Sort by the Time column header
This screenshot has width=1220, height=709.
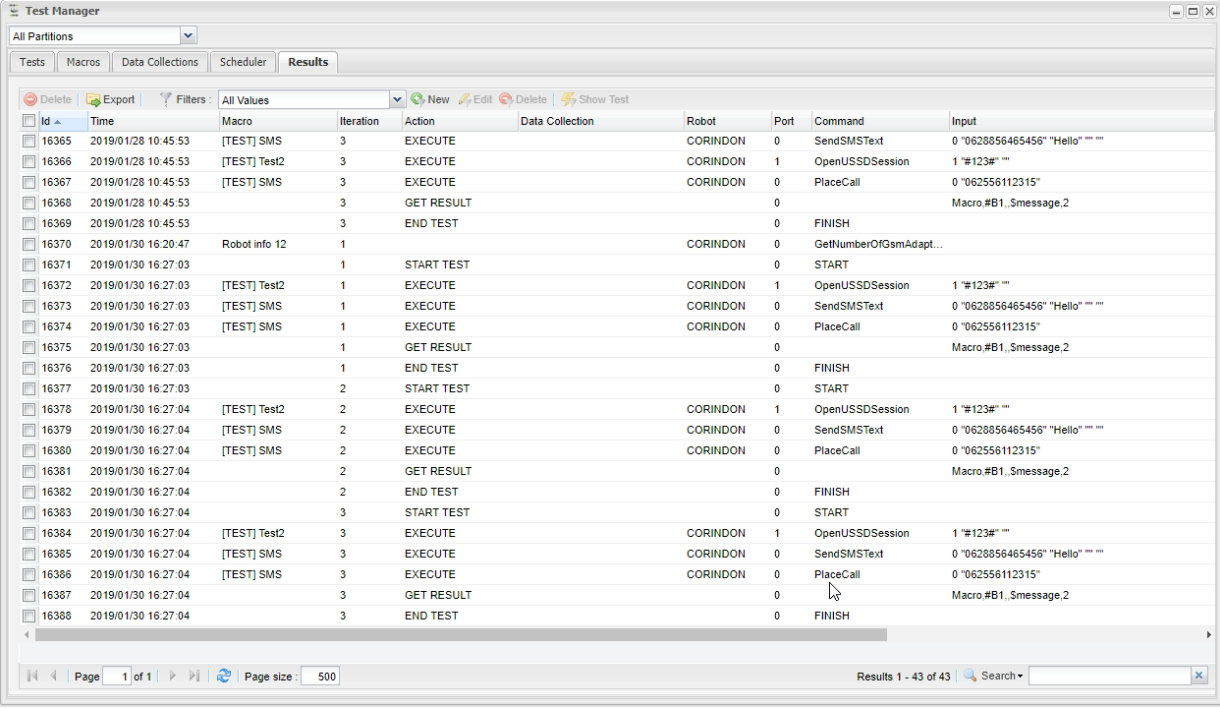click(151, 121)
